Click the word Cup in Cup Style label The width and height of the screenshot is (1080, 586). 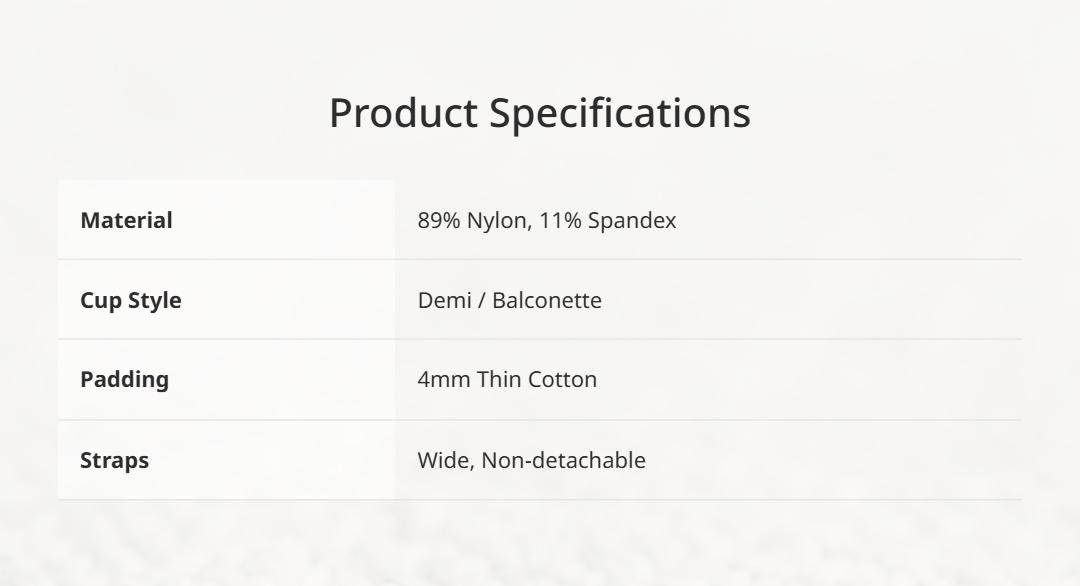(x=99, y=300)
